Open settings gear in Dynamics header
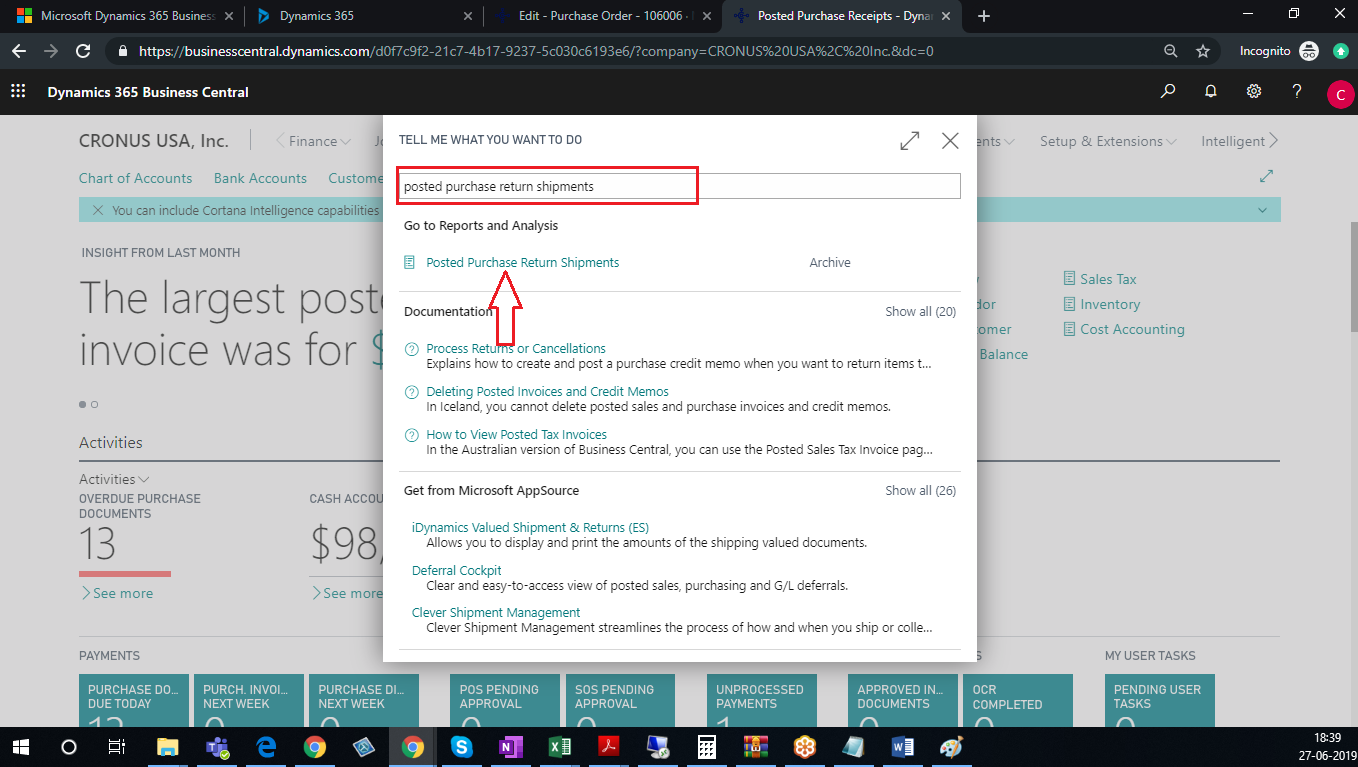 1254,91
